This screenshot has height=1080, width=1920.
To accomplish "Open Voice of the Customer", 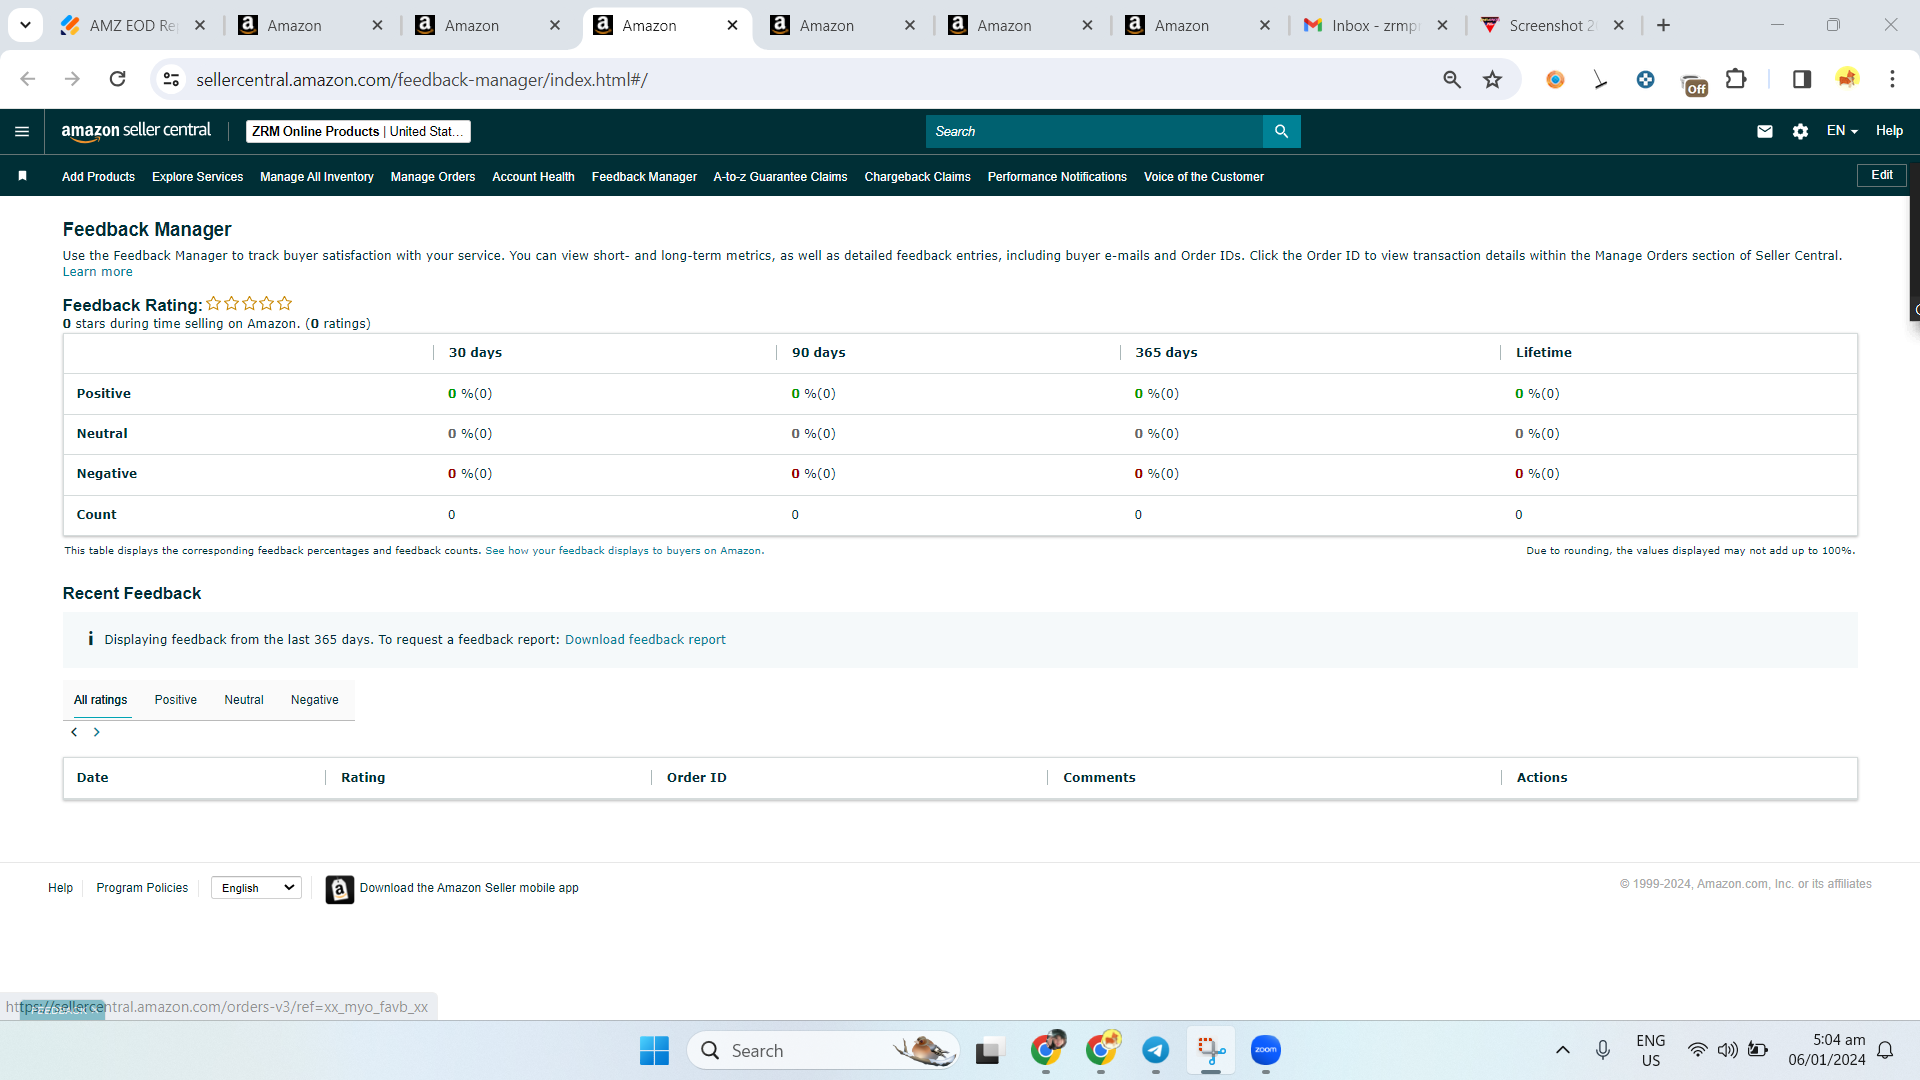I will pos(1204,177).
